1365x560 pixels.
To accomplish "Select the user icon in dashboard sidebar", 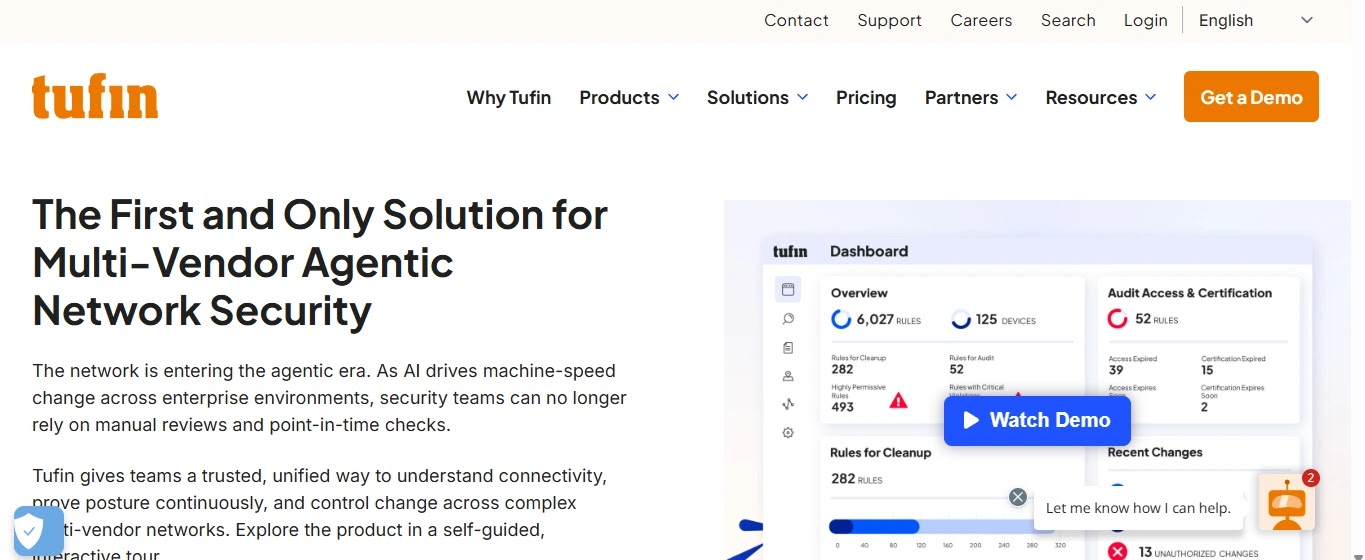I will tap(788, 376).
